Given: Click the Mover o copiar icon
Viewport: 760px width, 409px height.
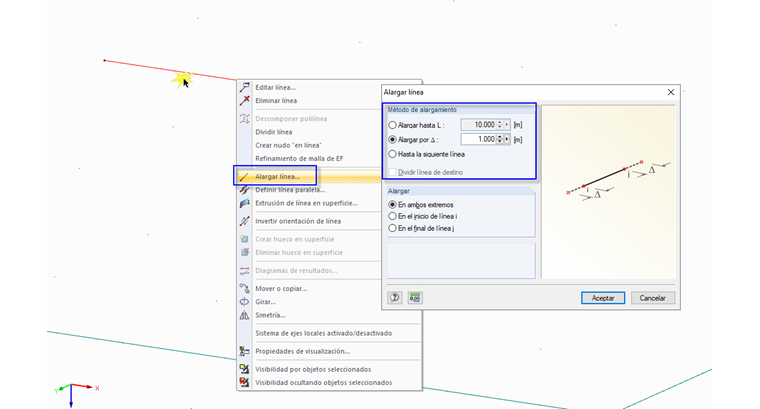Looking at the screenshot, I should click(245, 288).
